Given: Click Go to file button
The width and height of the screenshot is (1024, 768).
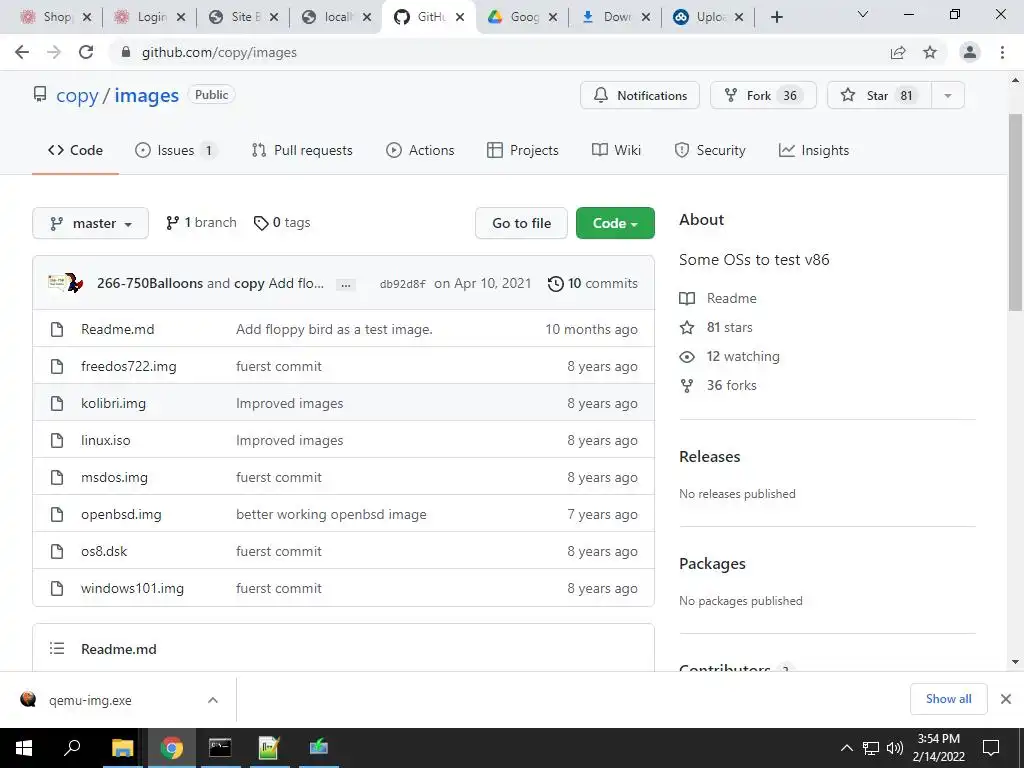Looking at the screenshot, I should point(521,223).
